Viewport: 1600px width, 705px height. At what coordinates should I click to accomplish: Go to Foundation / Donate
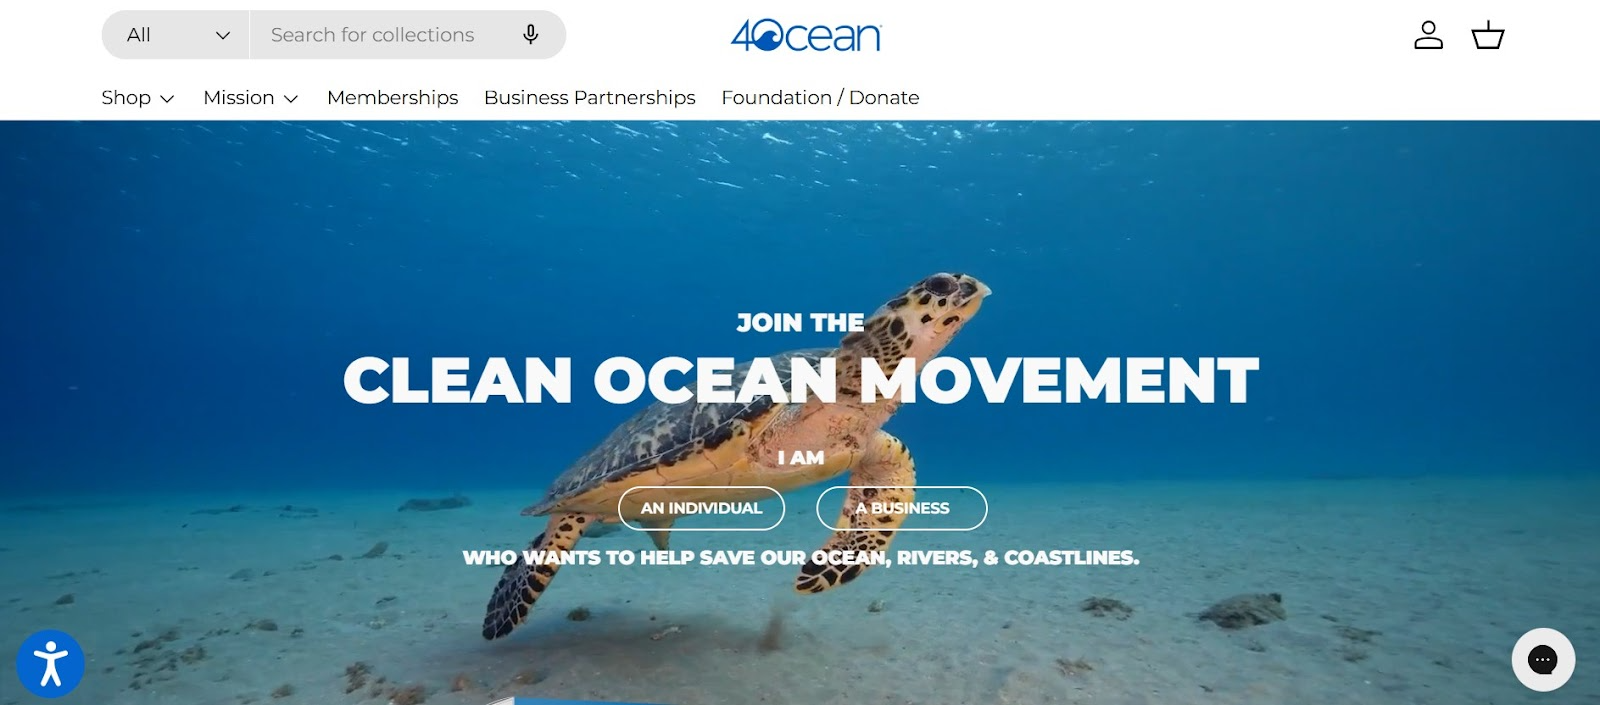coord(820,98)
